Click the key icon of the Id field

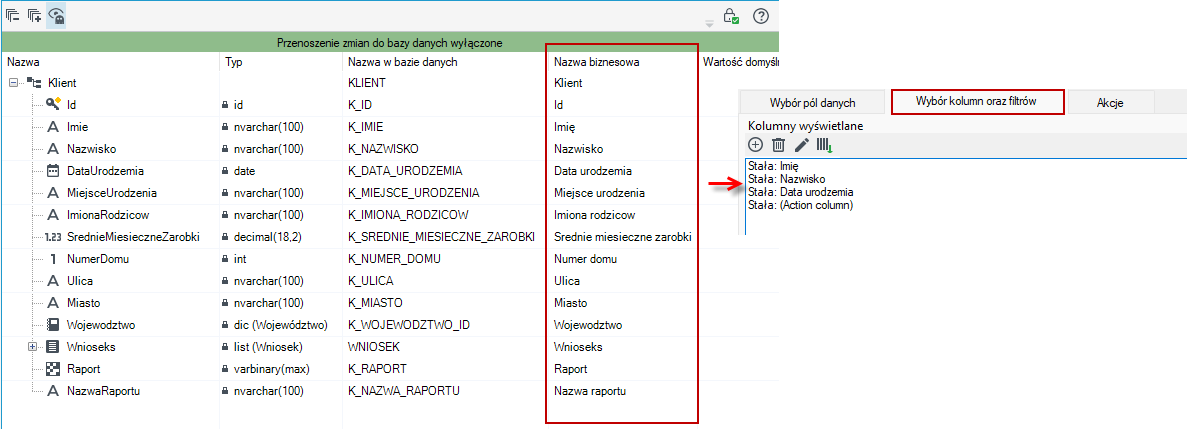(53, 104)
